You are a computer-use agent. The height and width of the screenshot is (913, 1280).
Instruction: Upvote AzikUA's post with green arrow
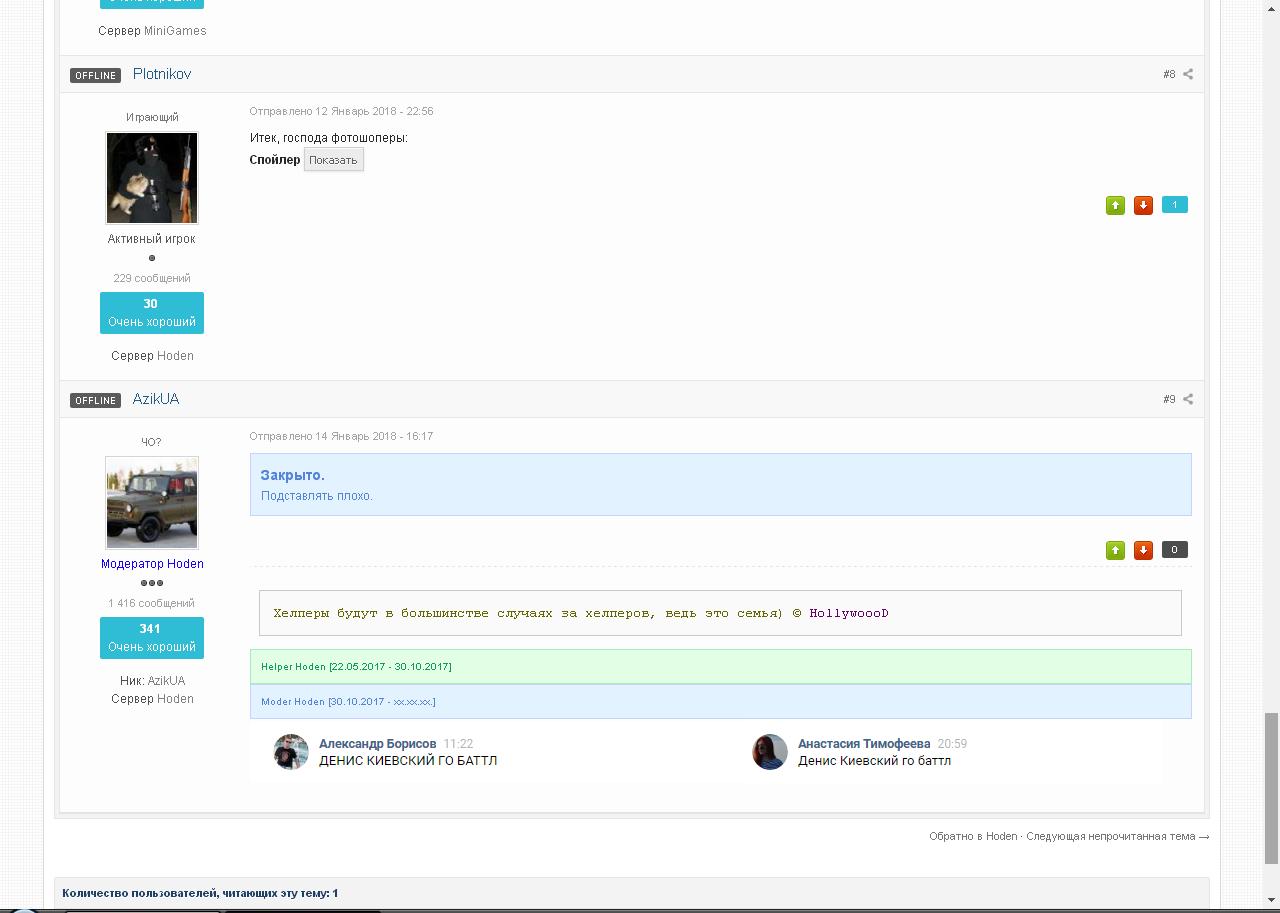1115,550
